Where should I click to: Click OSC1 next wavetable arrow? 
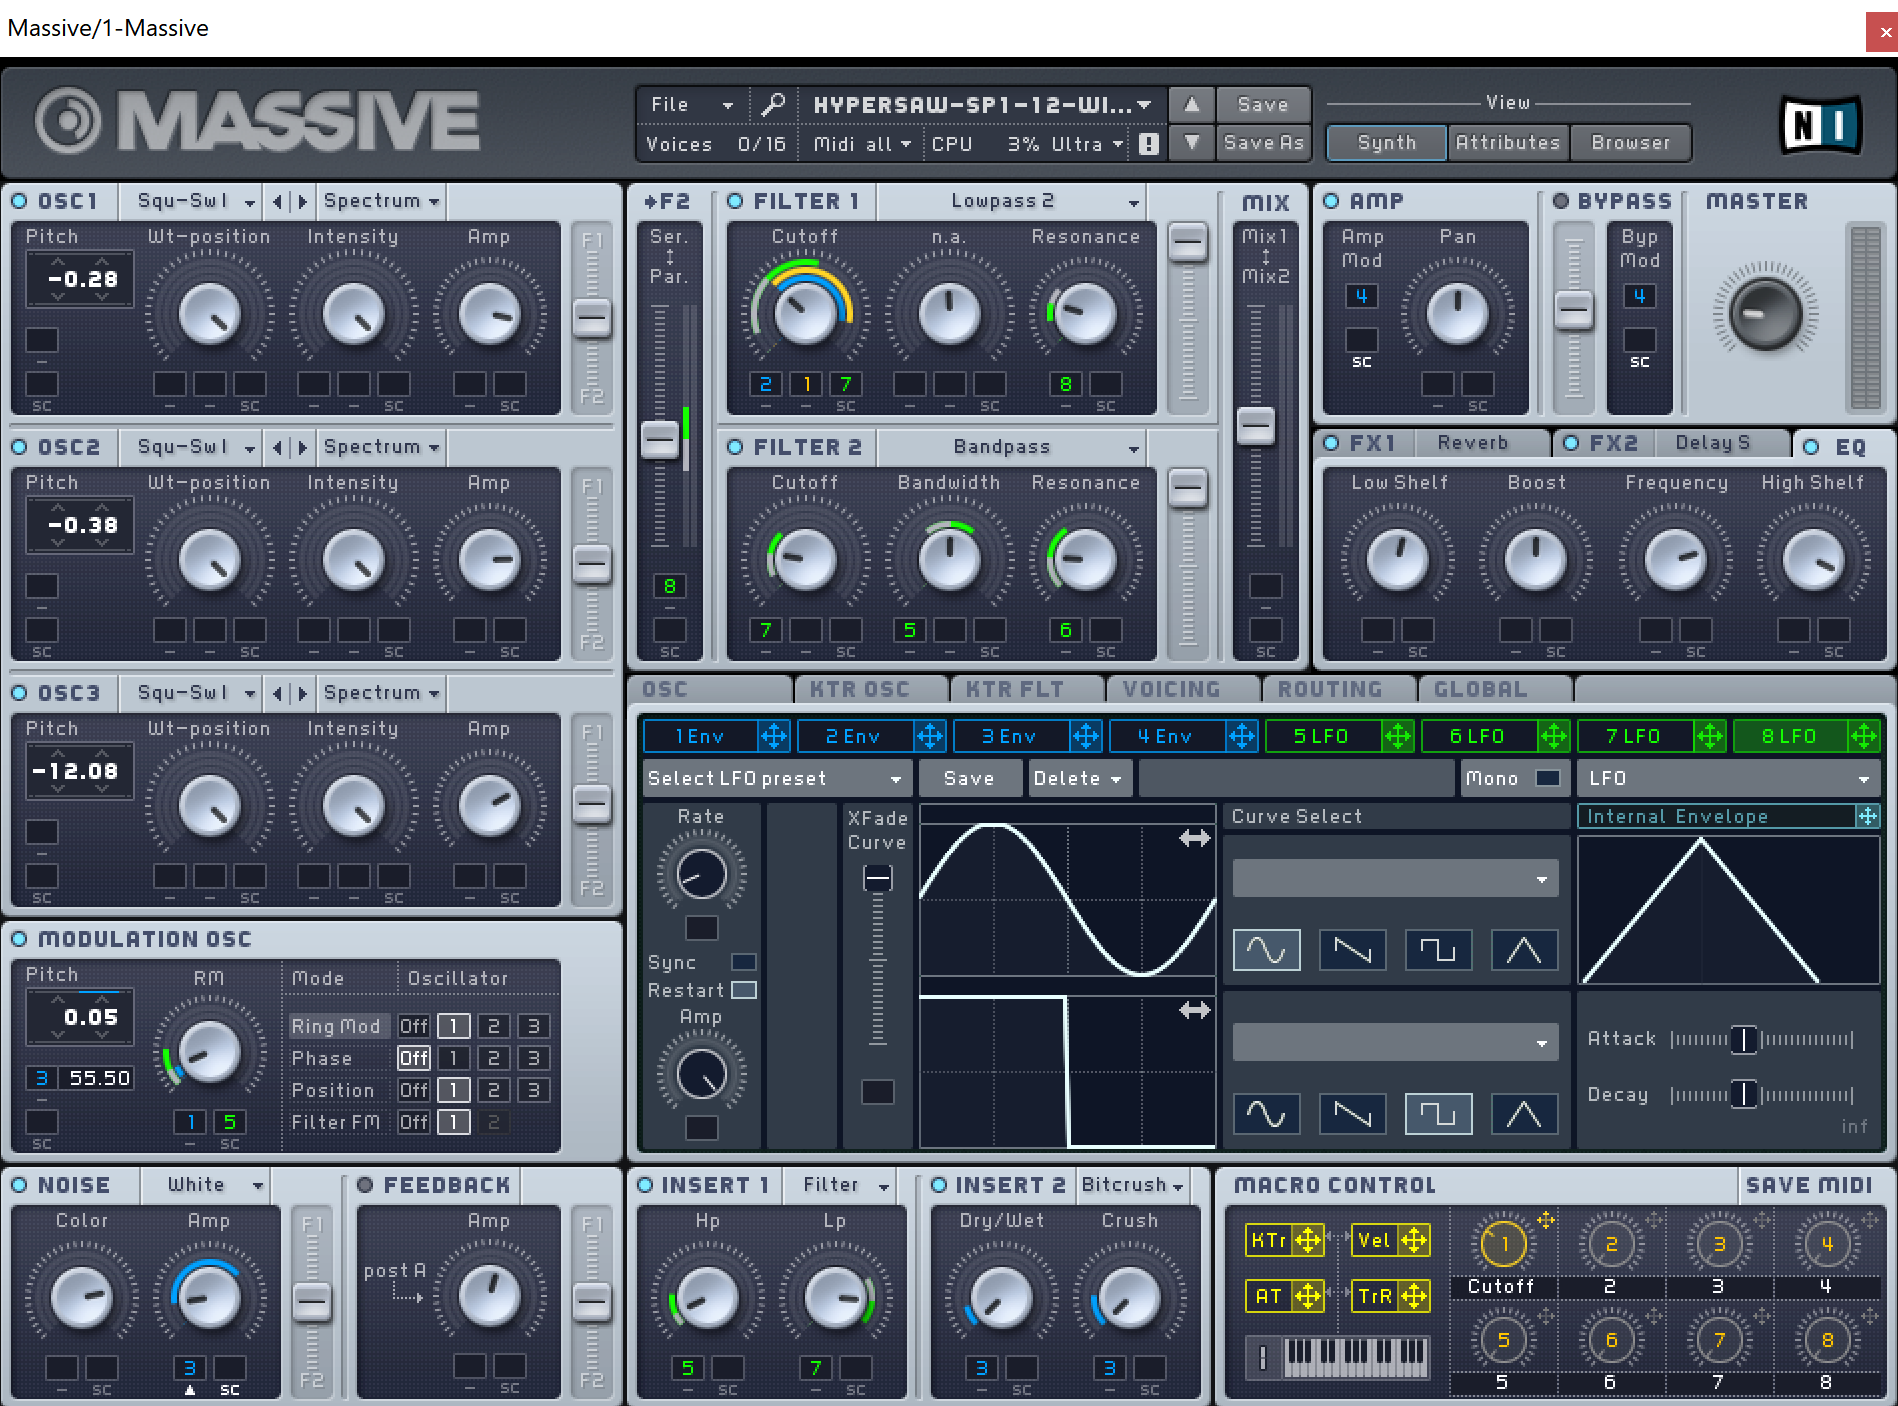(302, 202)
